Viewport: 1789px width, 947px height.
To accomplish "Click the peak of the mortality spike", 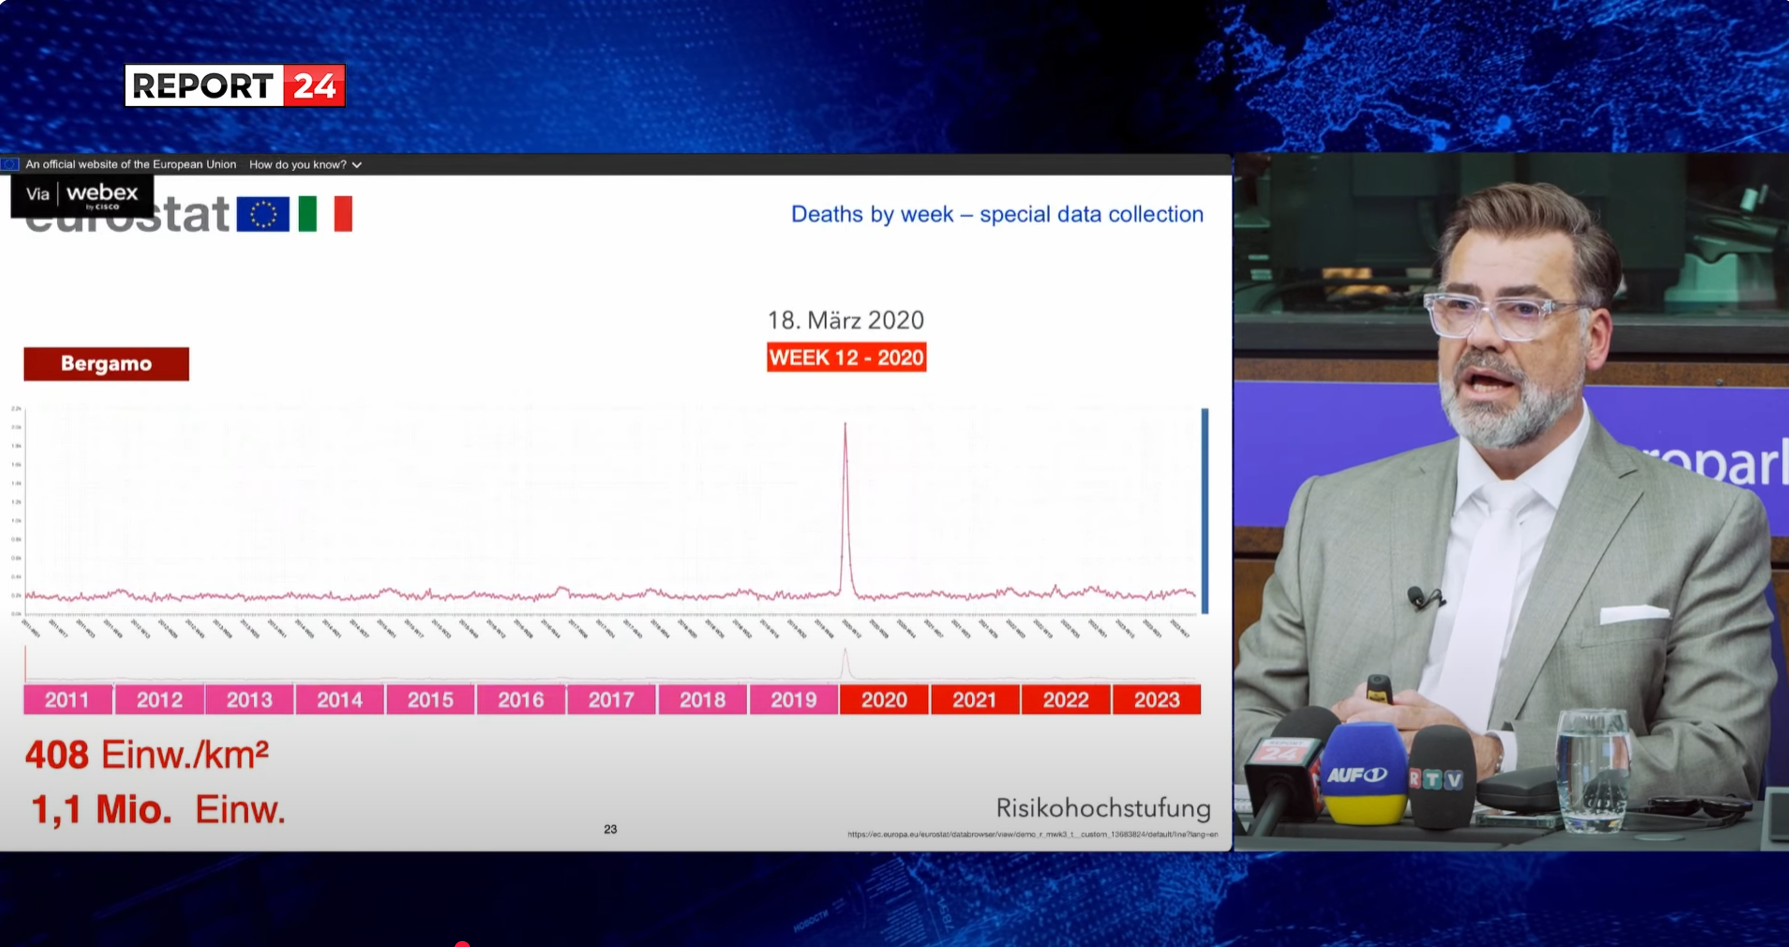I will point(845,425).
